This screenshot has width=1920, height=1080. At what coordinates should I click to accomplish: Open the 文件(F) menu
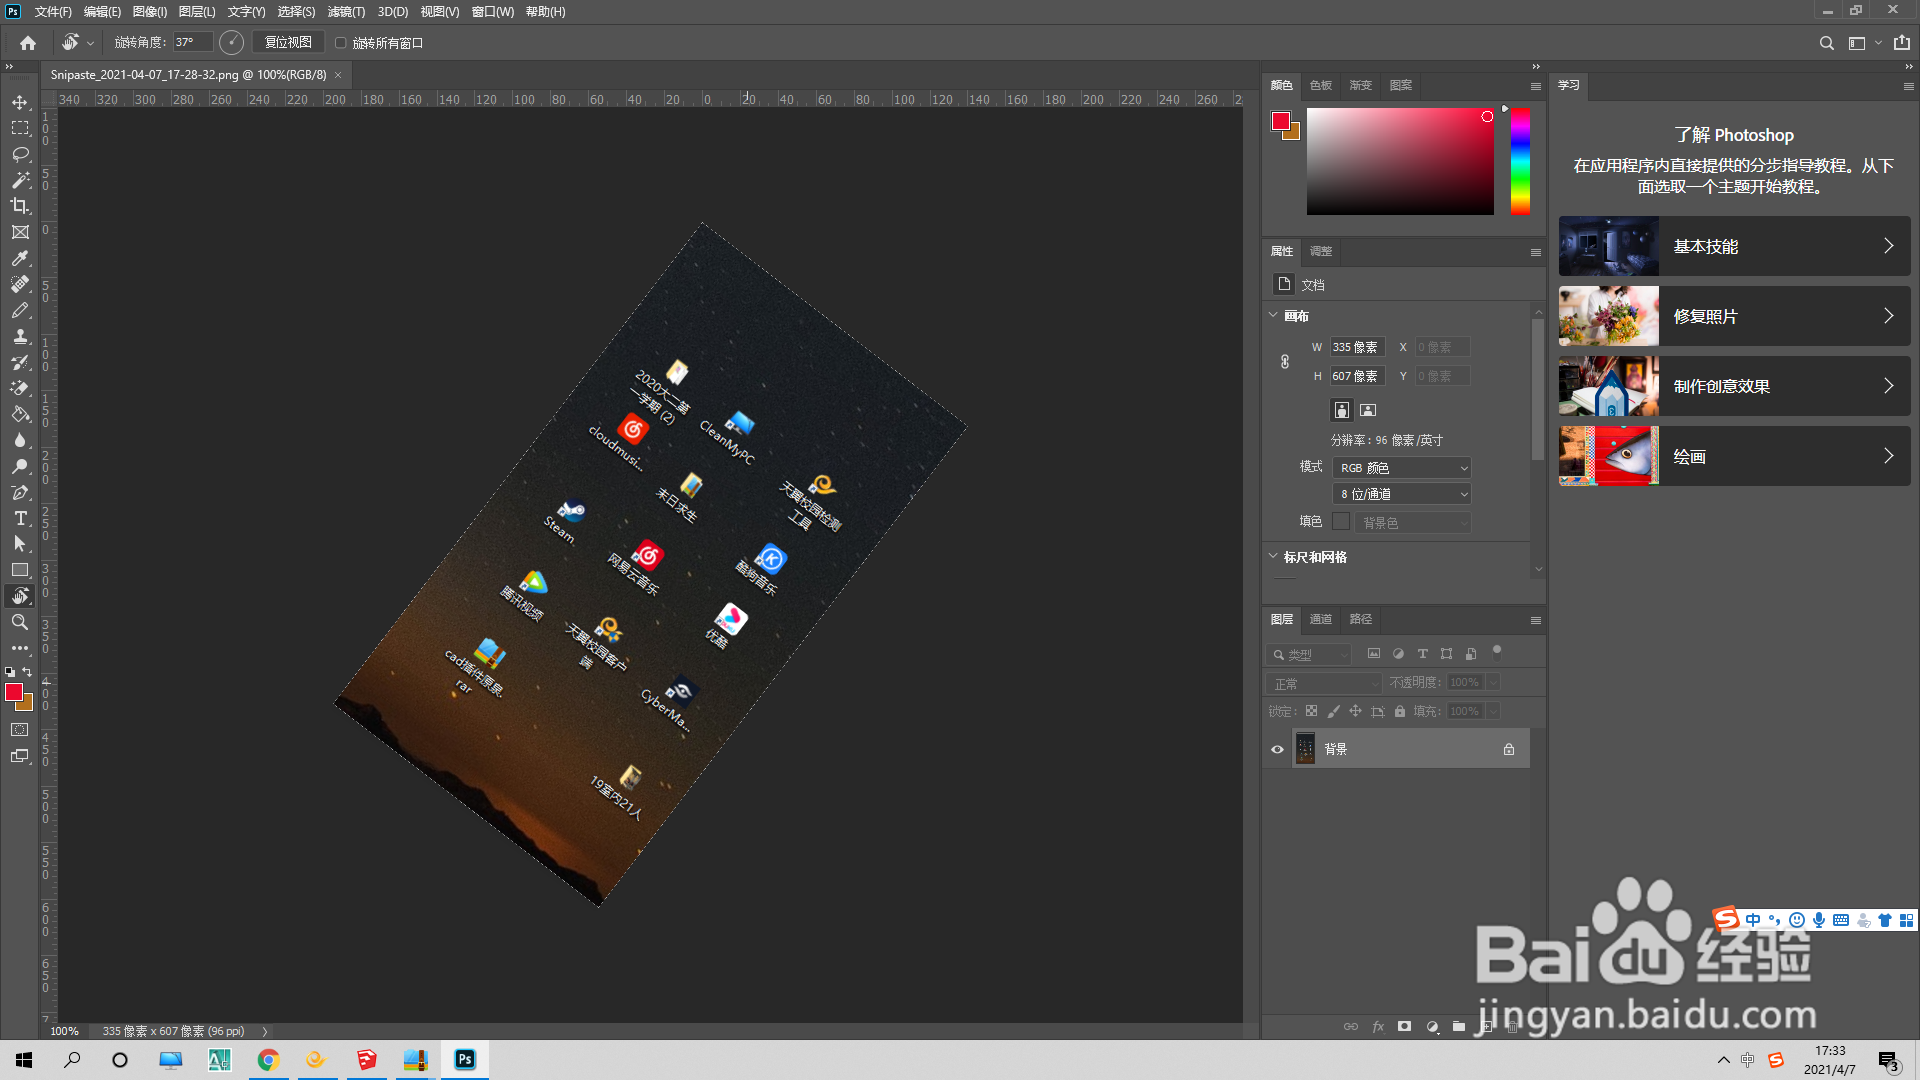(53, 12)
